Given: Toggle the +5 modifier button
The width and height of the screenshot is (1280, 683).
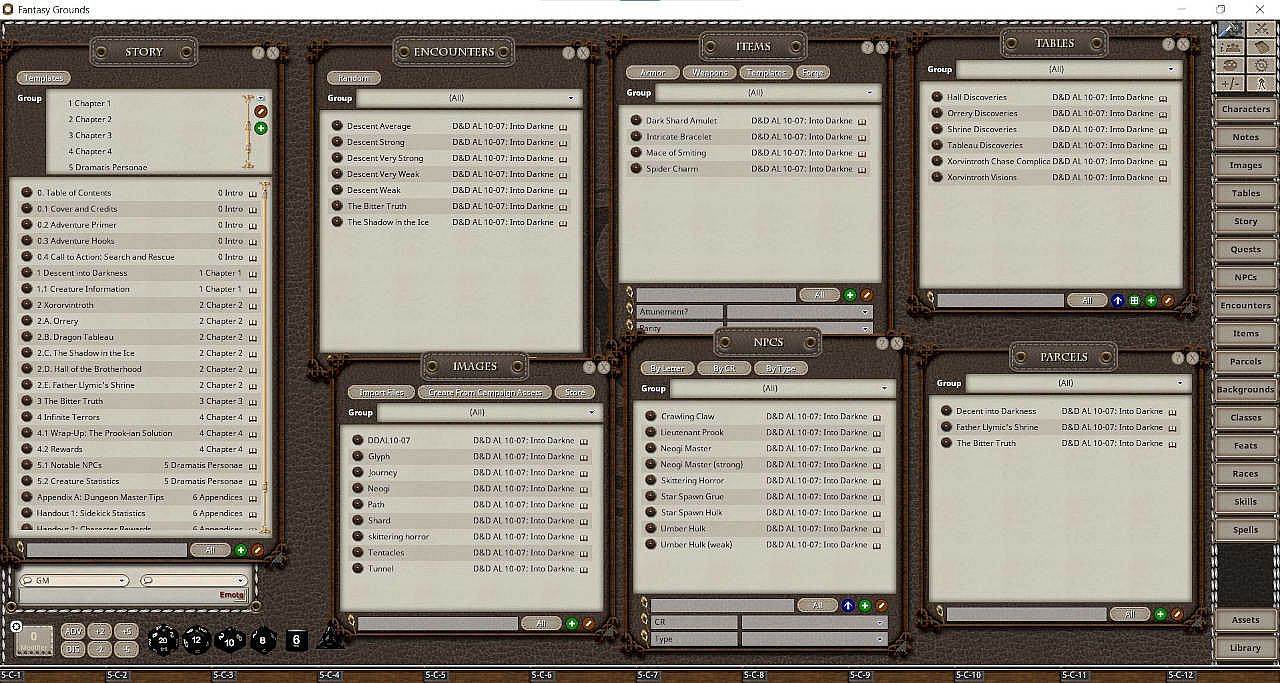Looking at the screenshot, I should pyautogui.click(x=125, y=631).
